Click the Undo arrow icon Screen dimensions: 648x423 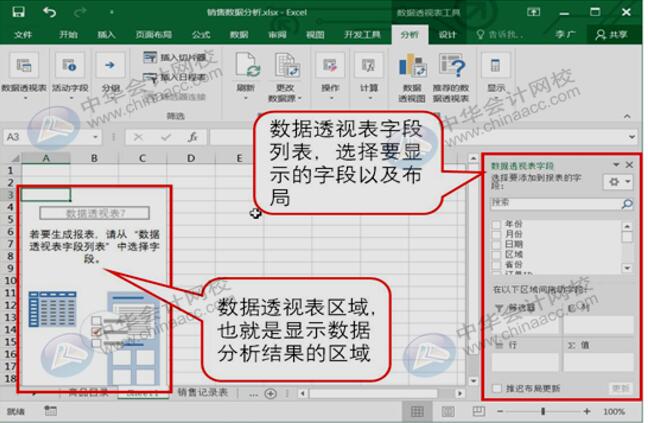point(50,12)
